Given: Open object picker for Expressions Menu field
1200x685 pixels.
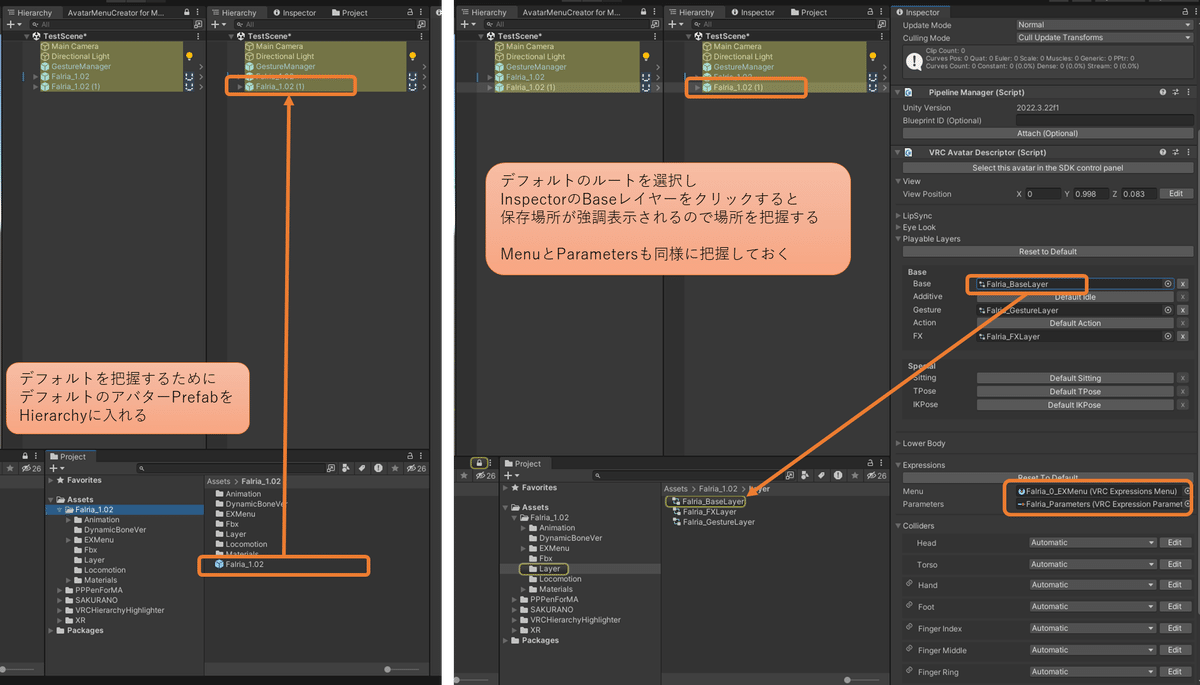Looking at the screenshot, I should (1187, 491).
